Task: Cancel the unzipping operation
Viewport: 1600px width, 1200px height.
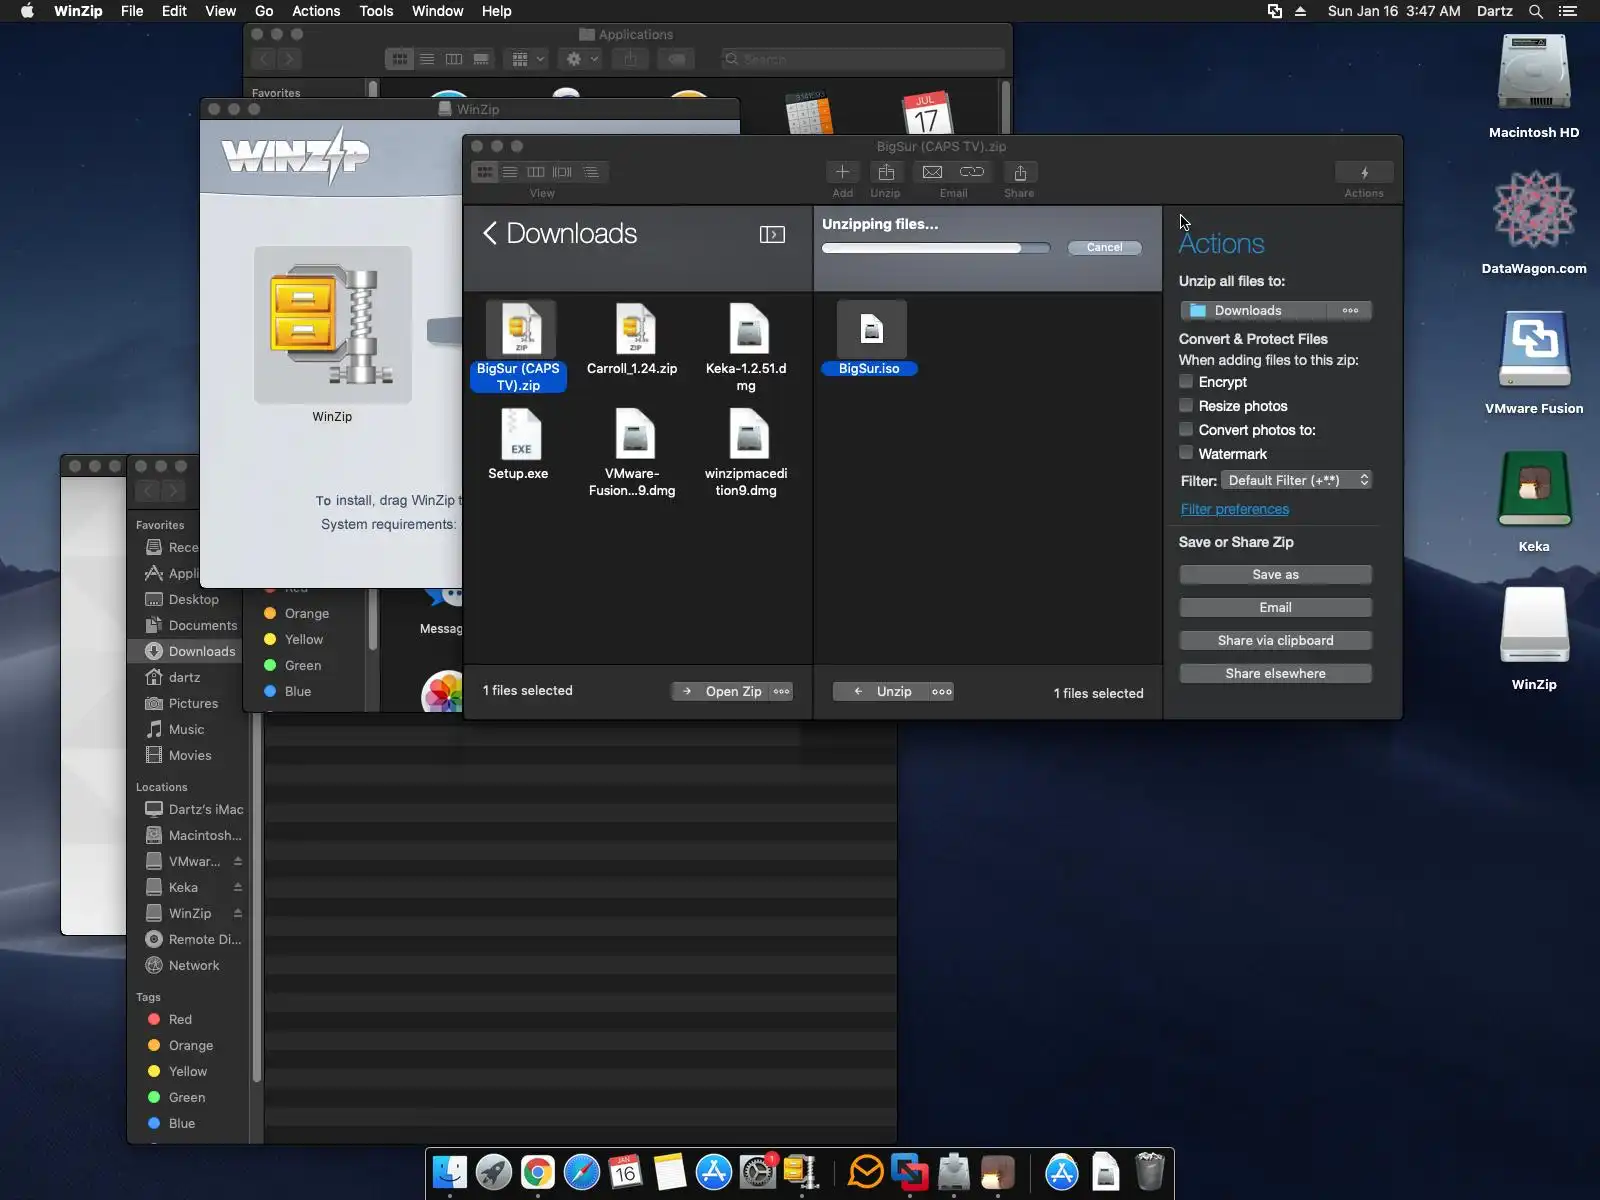Action: click(1104, 247)
